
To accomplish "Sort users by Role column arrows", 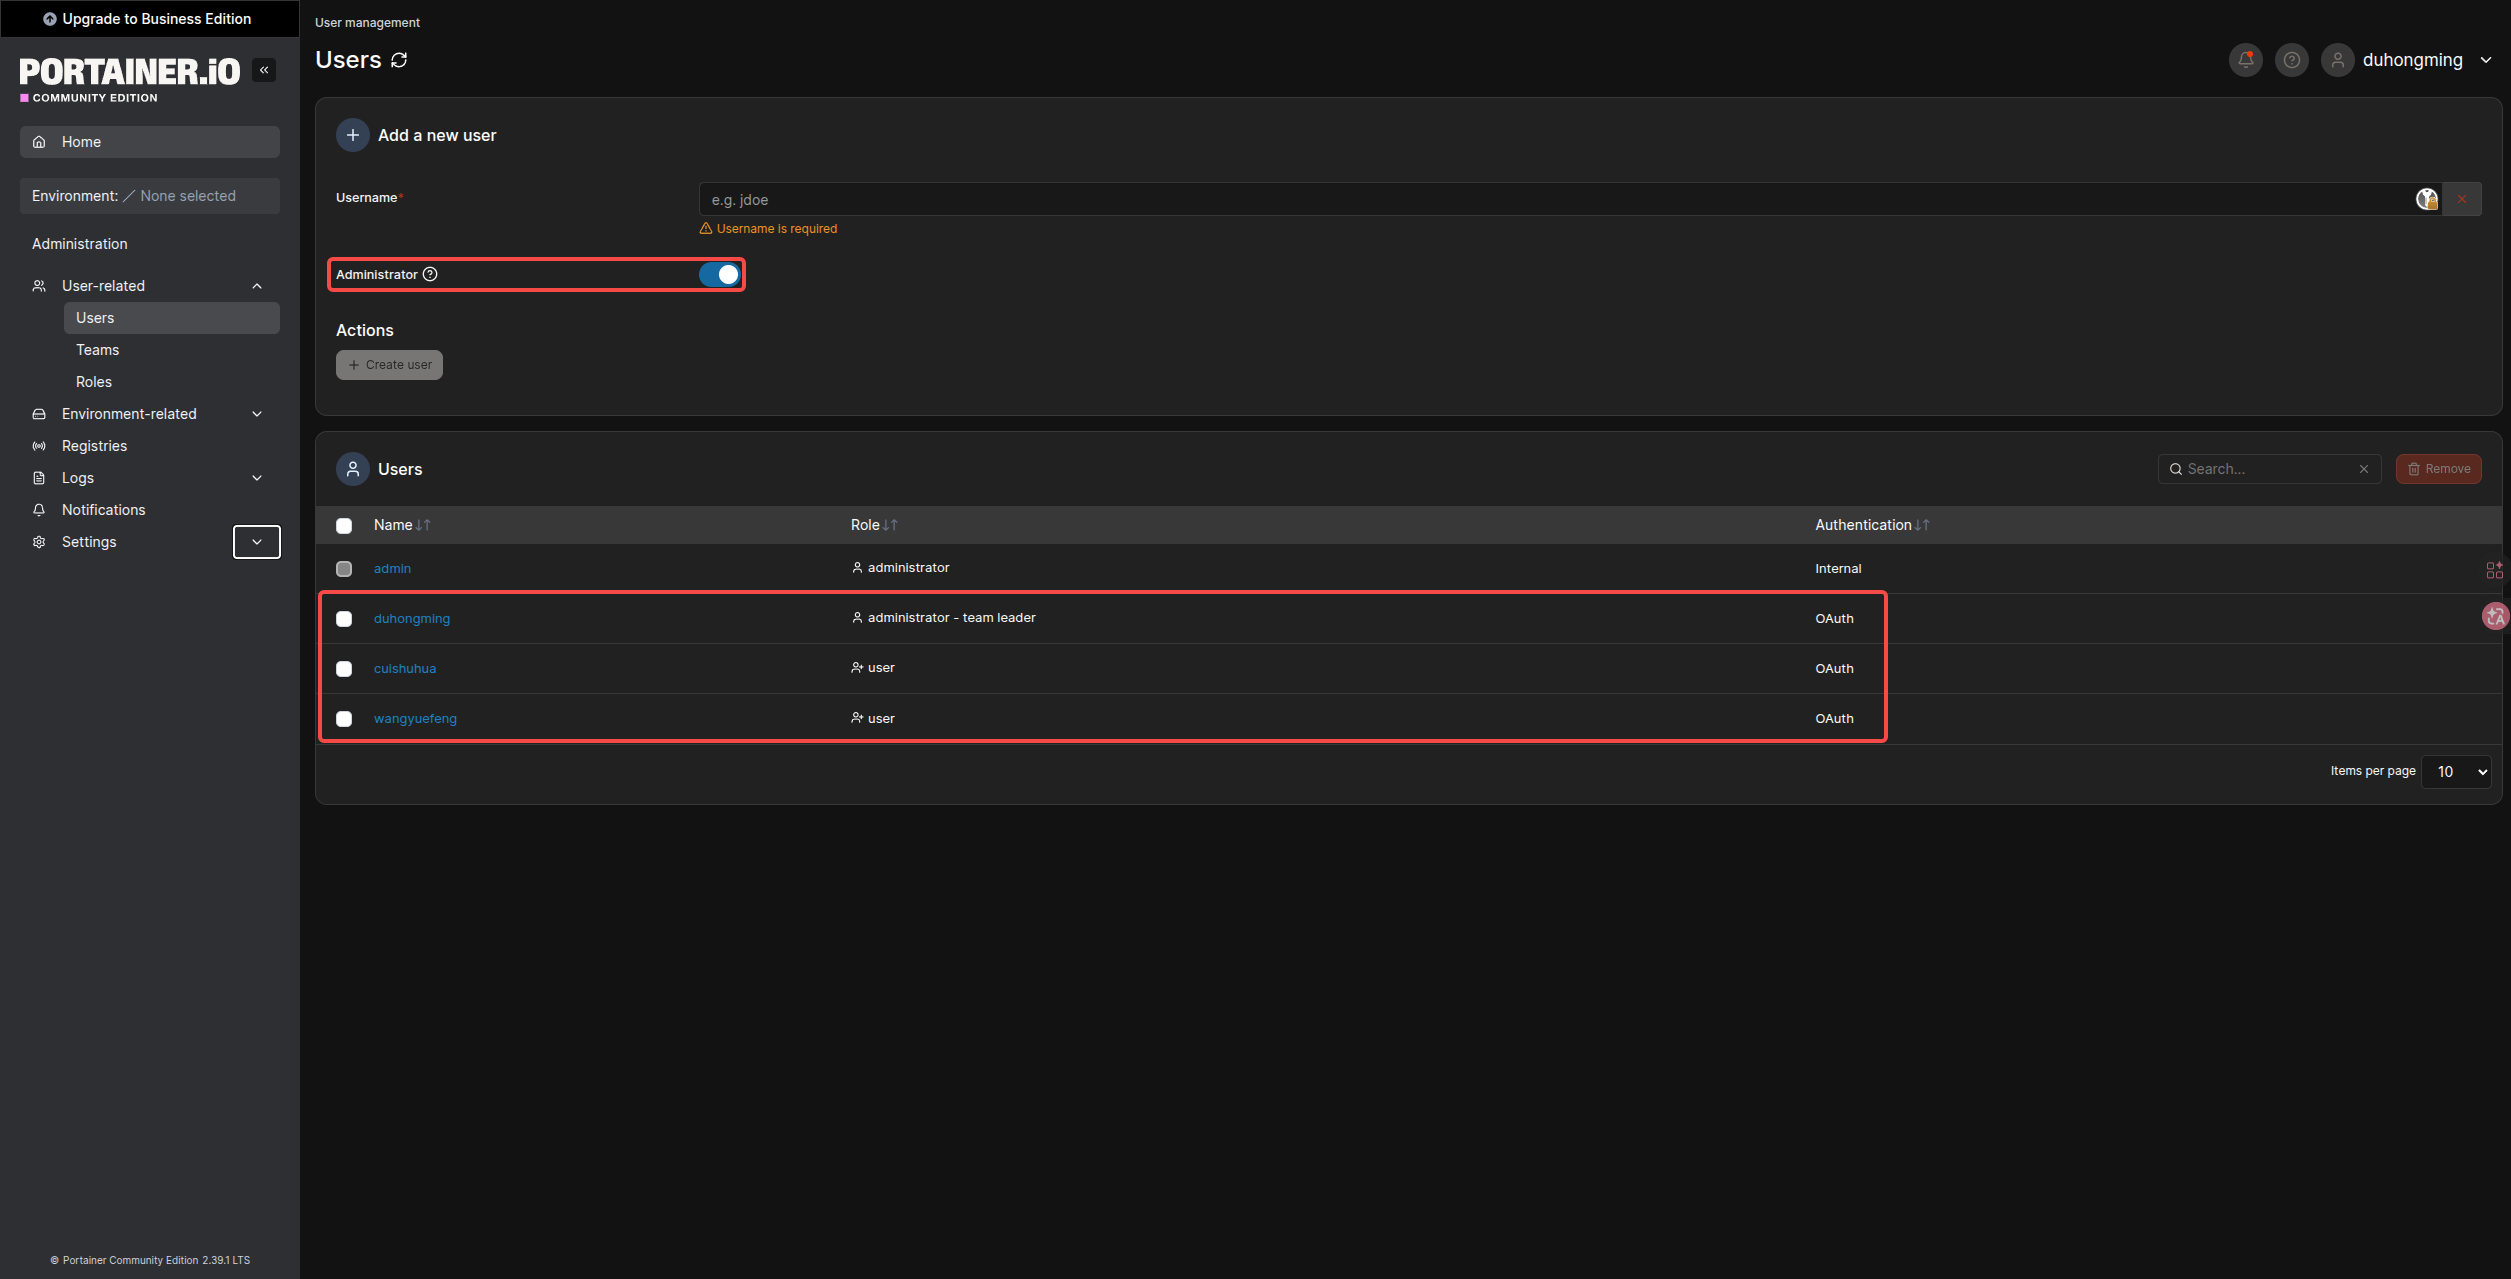I will pyautogui.click(x=890, y=525).
